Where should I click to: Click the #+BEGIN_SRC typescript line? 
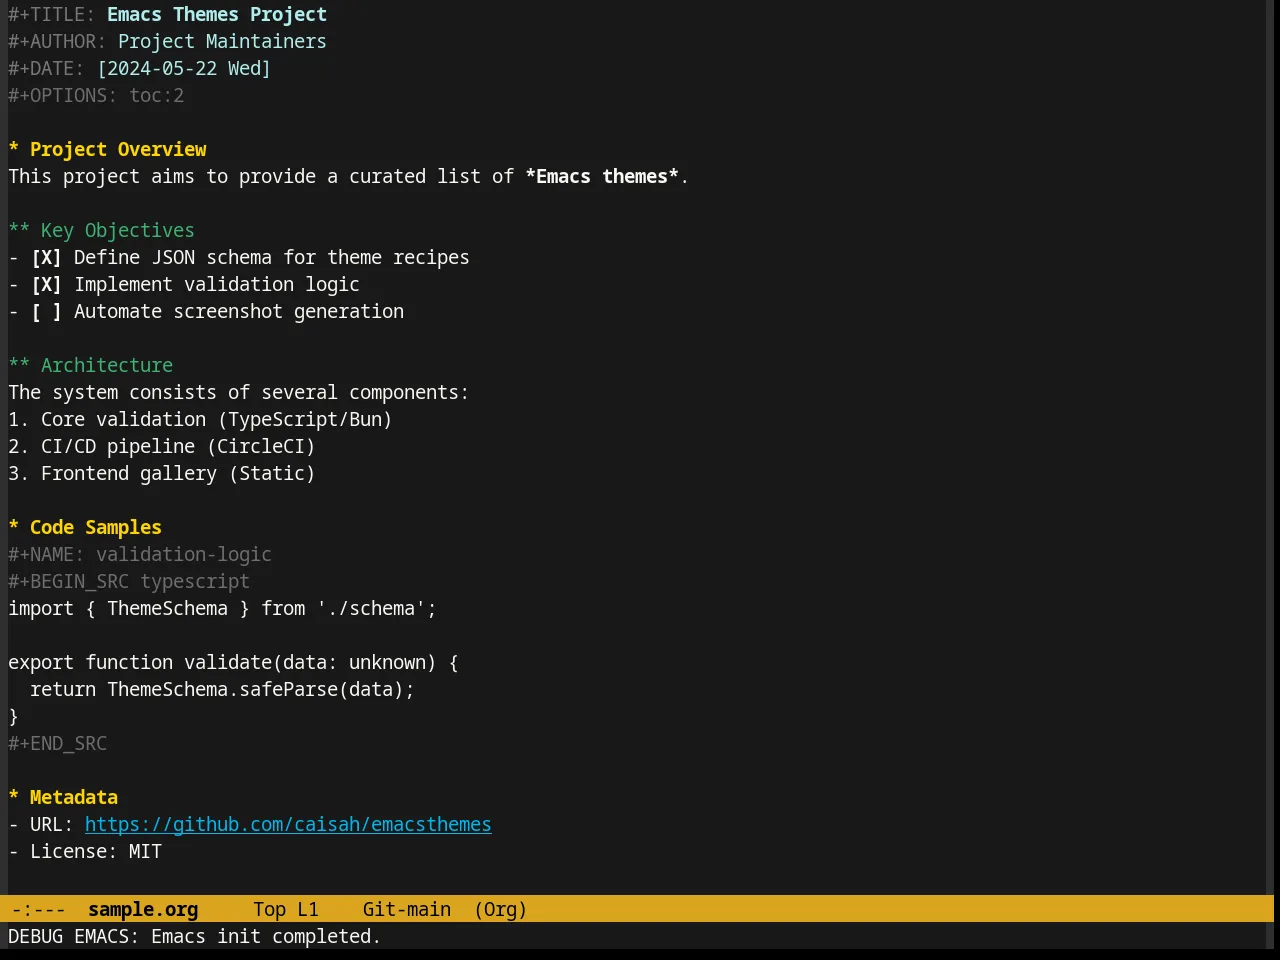(x=129, y=582)
